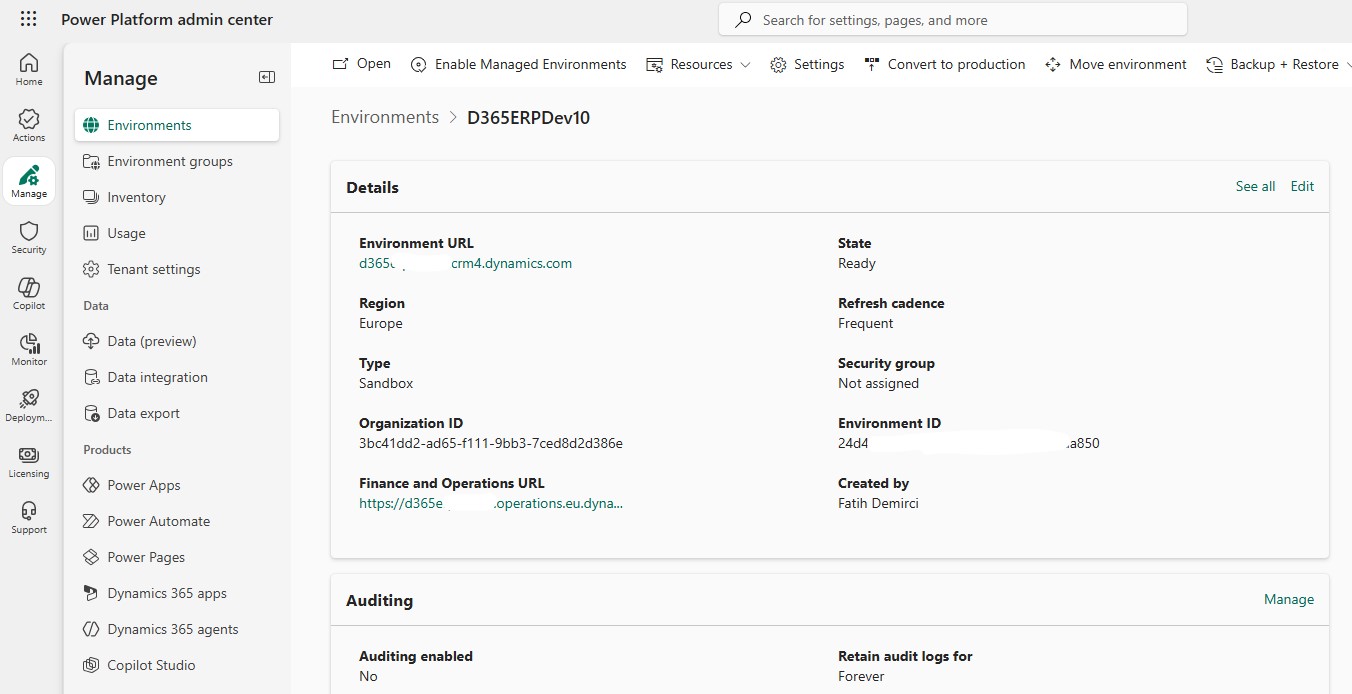Collapse the Manage navigation pane
1352x694 pixels.
point(266,77)
